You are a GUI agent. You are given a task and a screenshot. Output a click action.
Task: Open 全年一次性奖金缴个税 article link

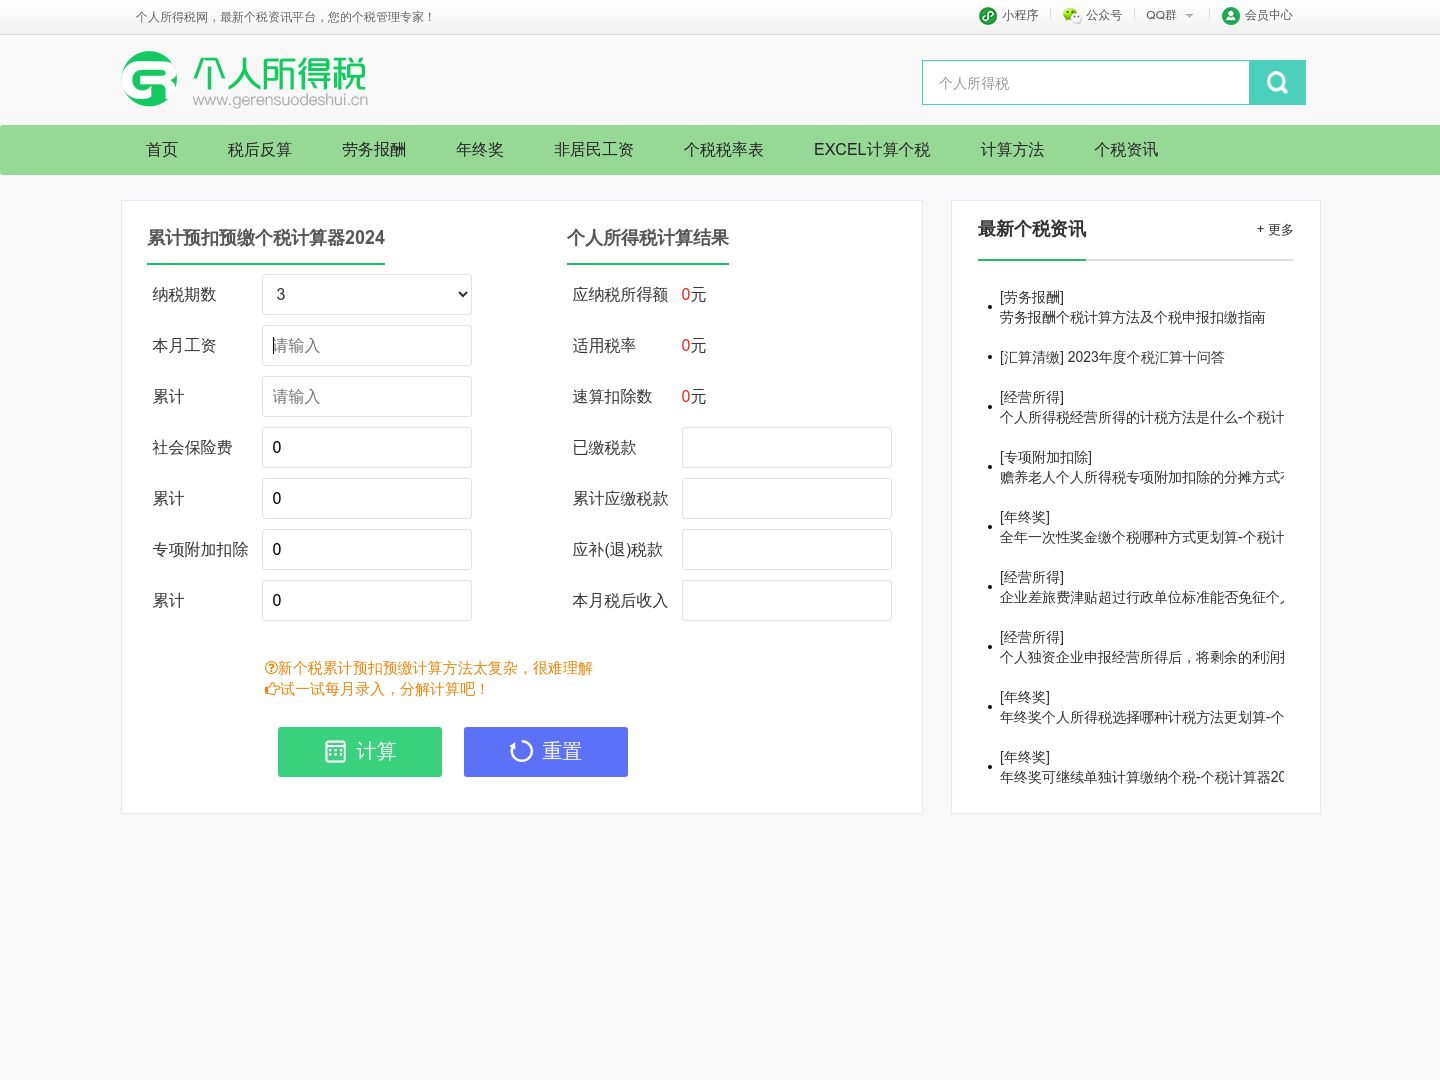pos(1142,538)
